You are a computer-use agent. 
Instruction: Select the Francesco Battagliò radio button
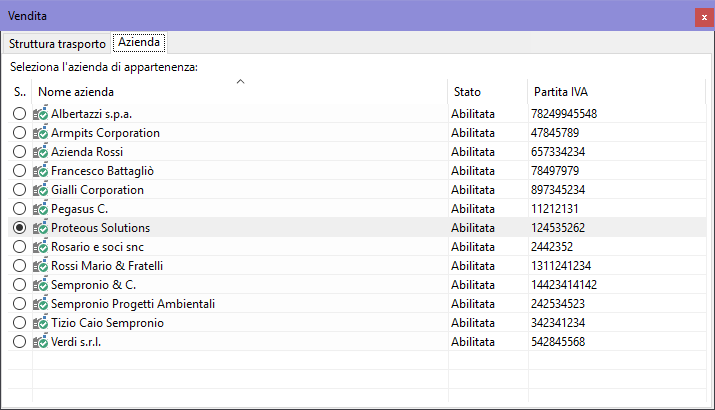click(x=20, y=171)
